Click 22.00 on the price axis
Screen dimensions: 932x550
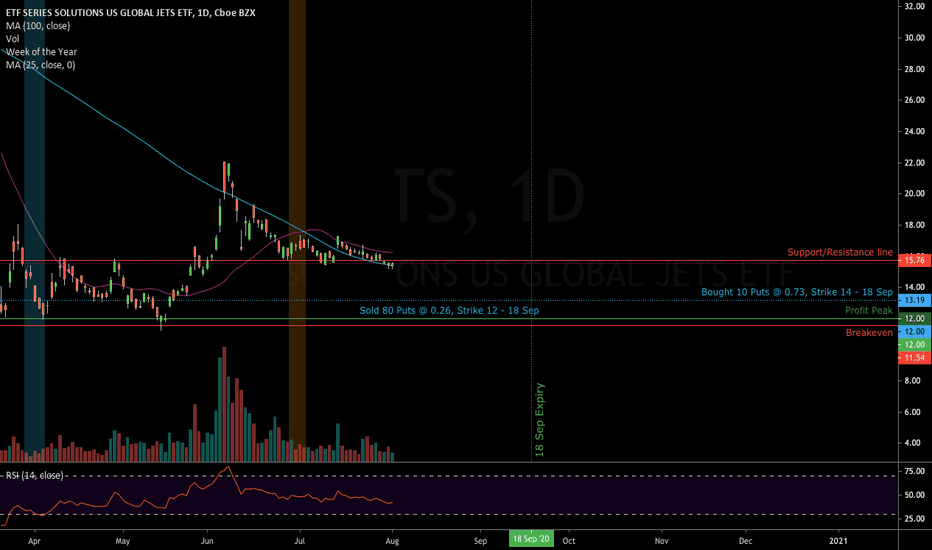point(915,162)
